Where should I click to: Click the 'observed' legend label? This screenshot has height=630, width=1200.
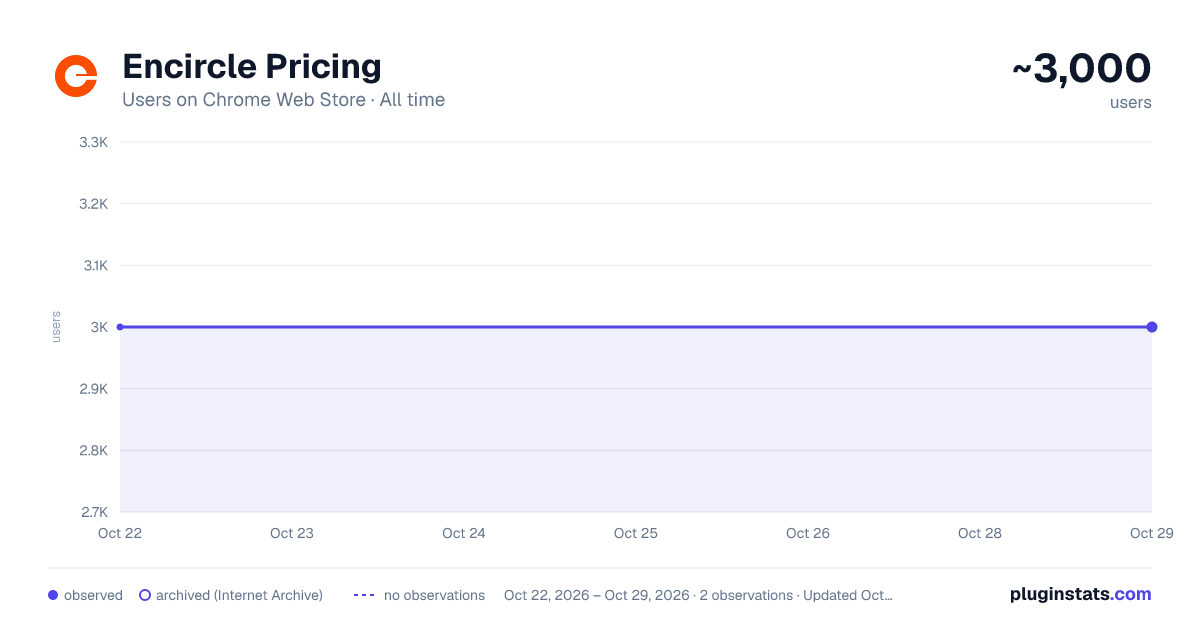coord(93,595)
